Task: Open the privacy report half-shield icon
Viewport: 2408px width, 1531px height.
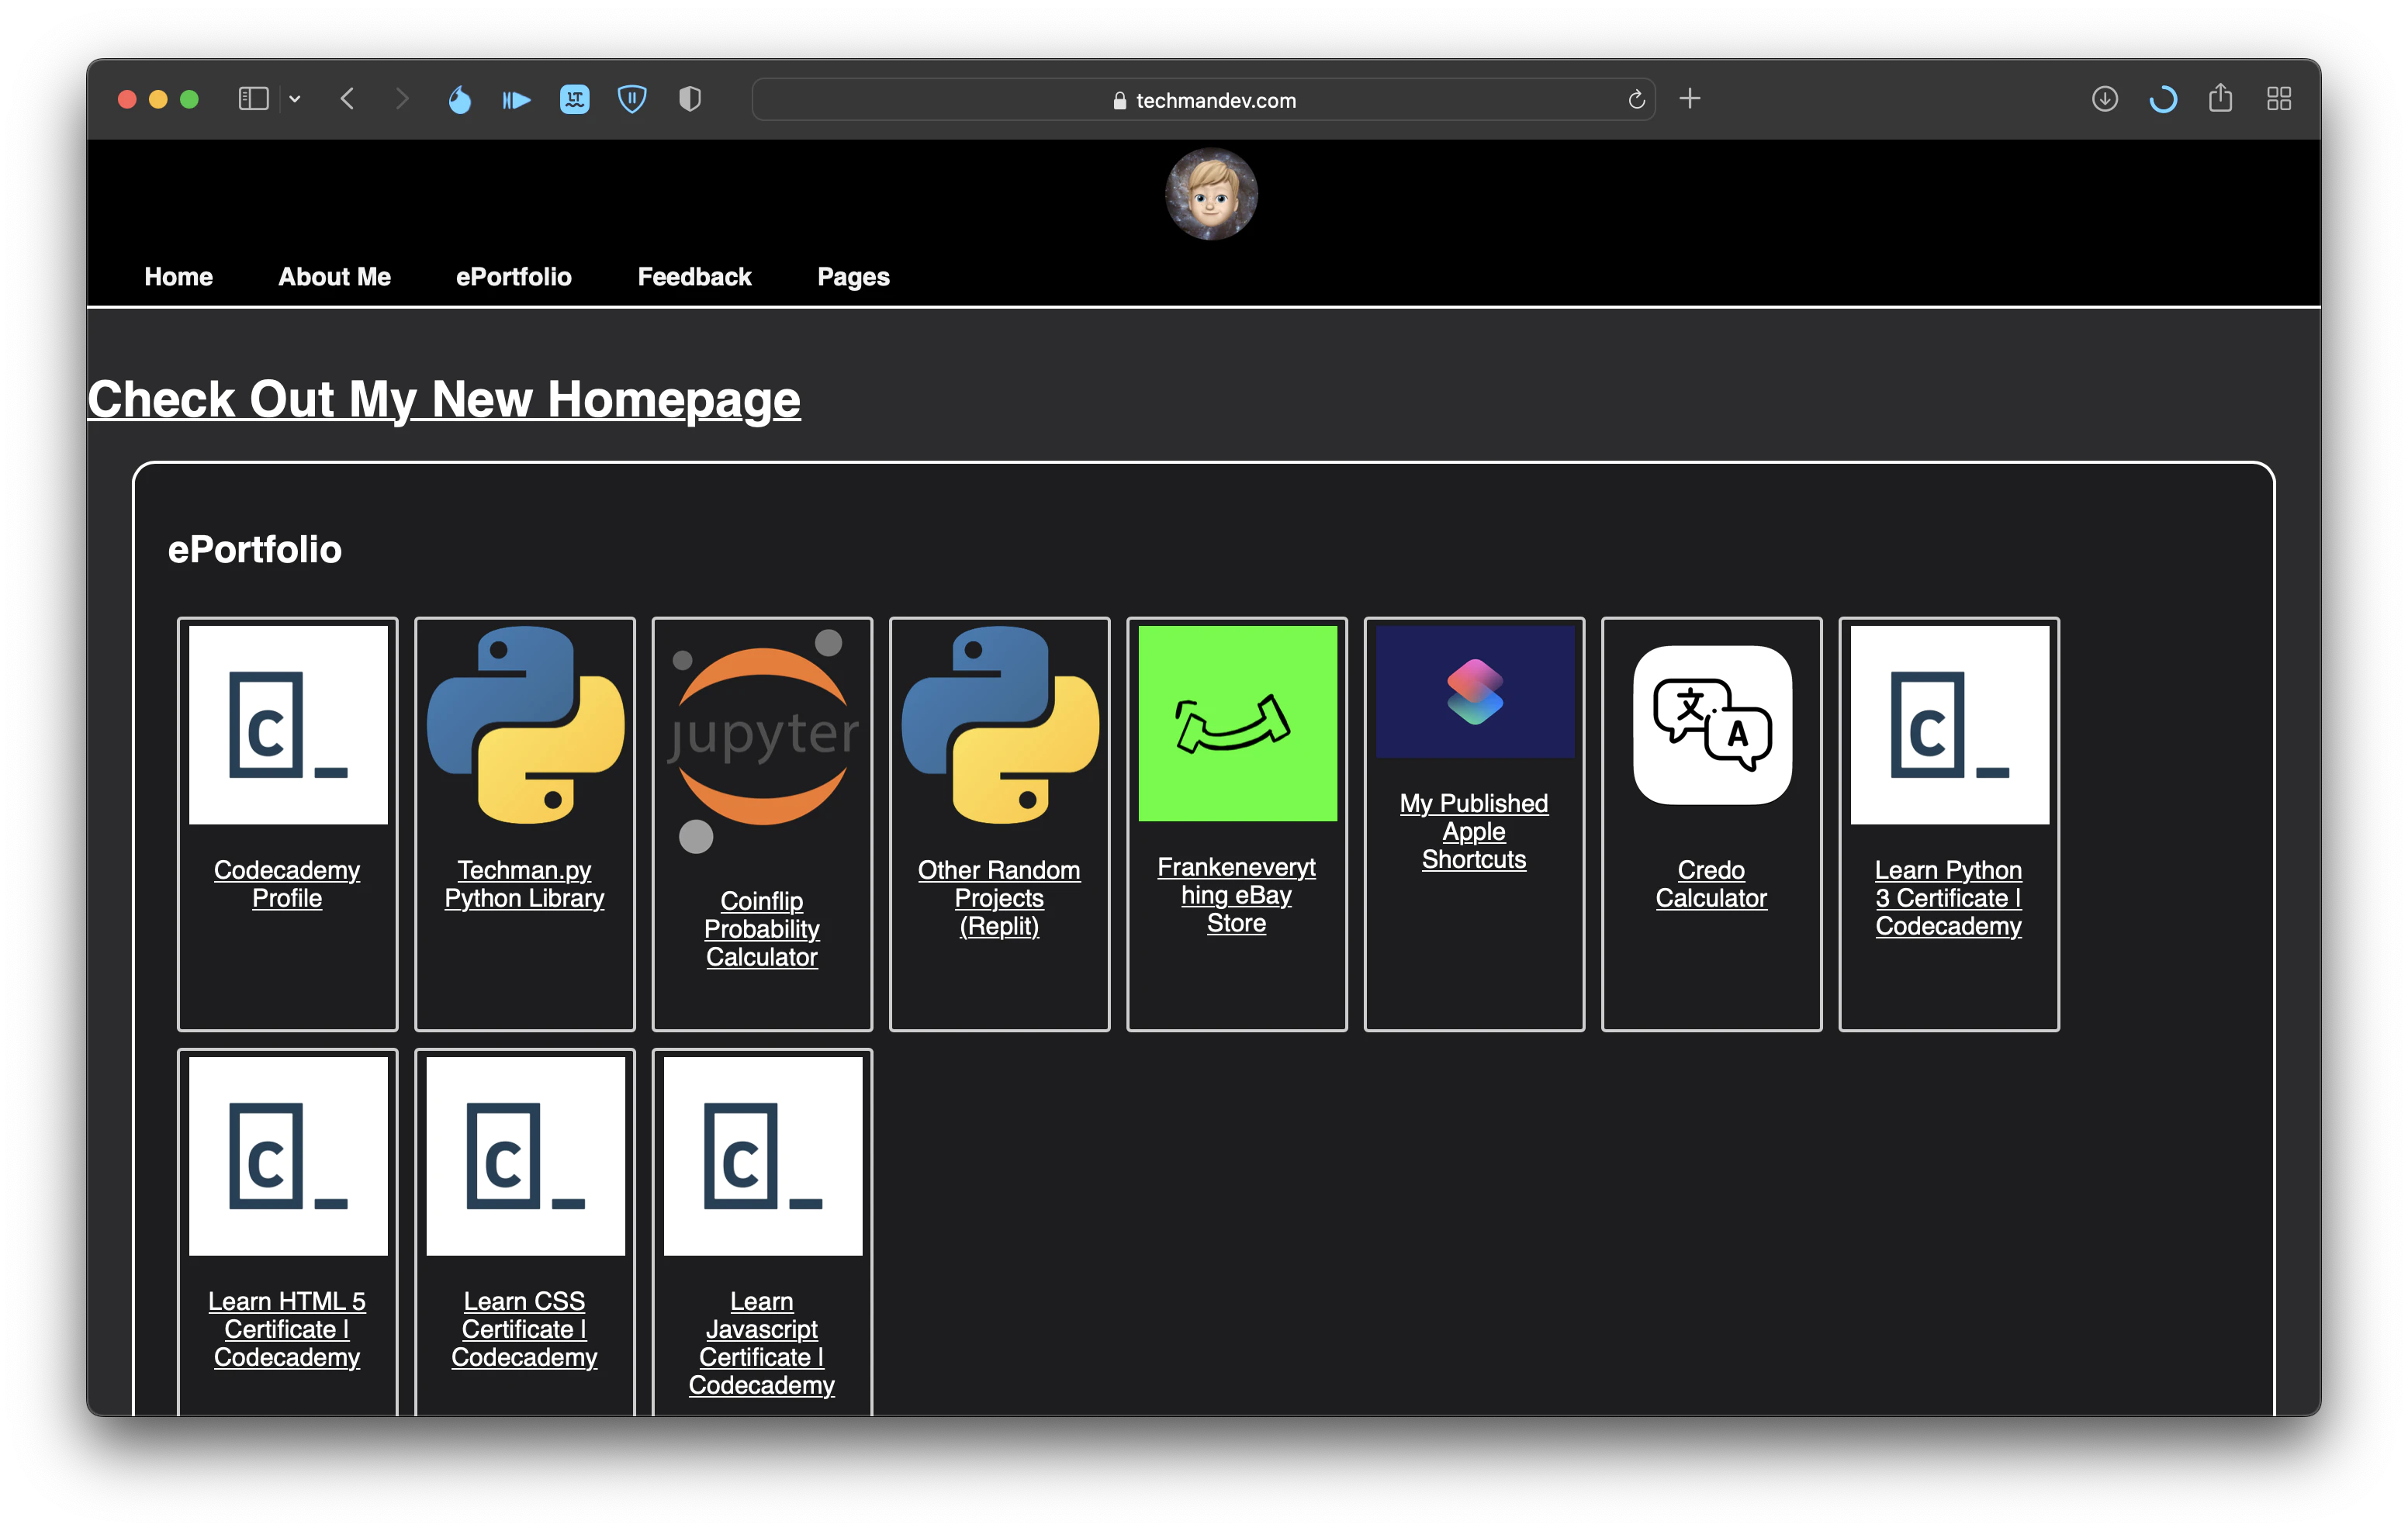Action: pyautogui.click(x=690, y=99)
